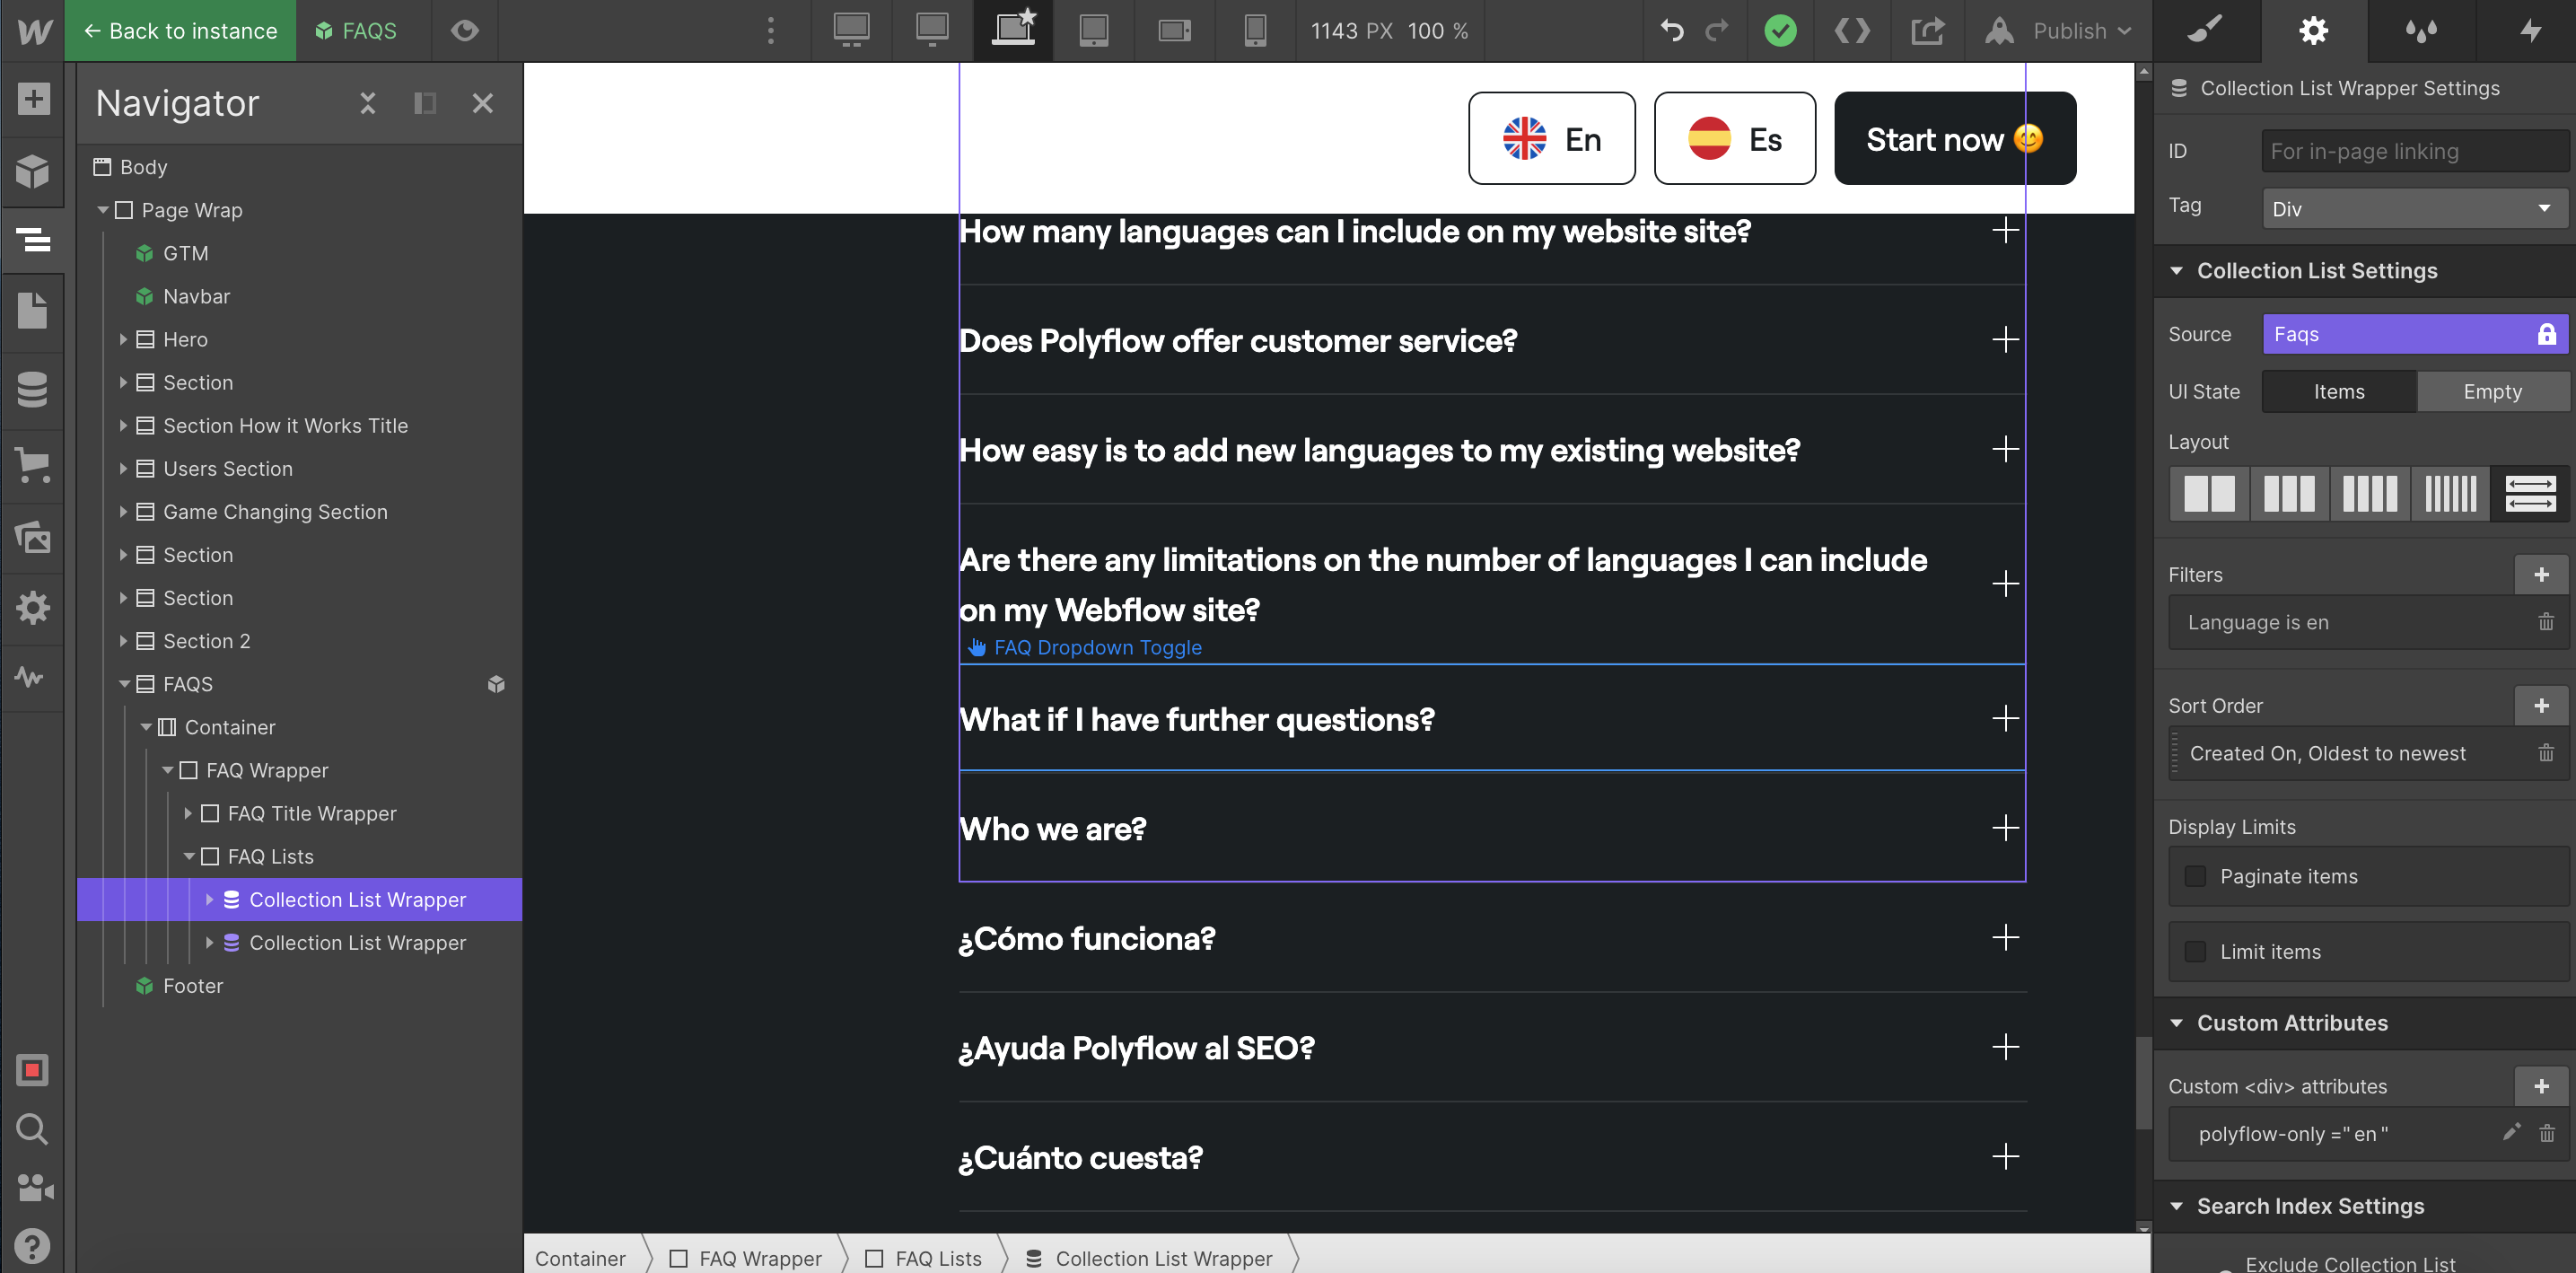Click the Es language button
The width and height of the screenshot is (2576, 1273).
1734,138
